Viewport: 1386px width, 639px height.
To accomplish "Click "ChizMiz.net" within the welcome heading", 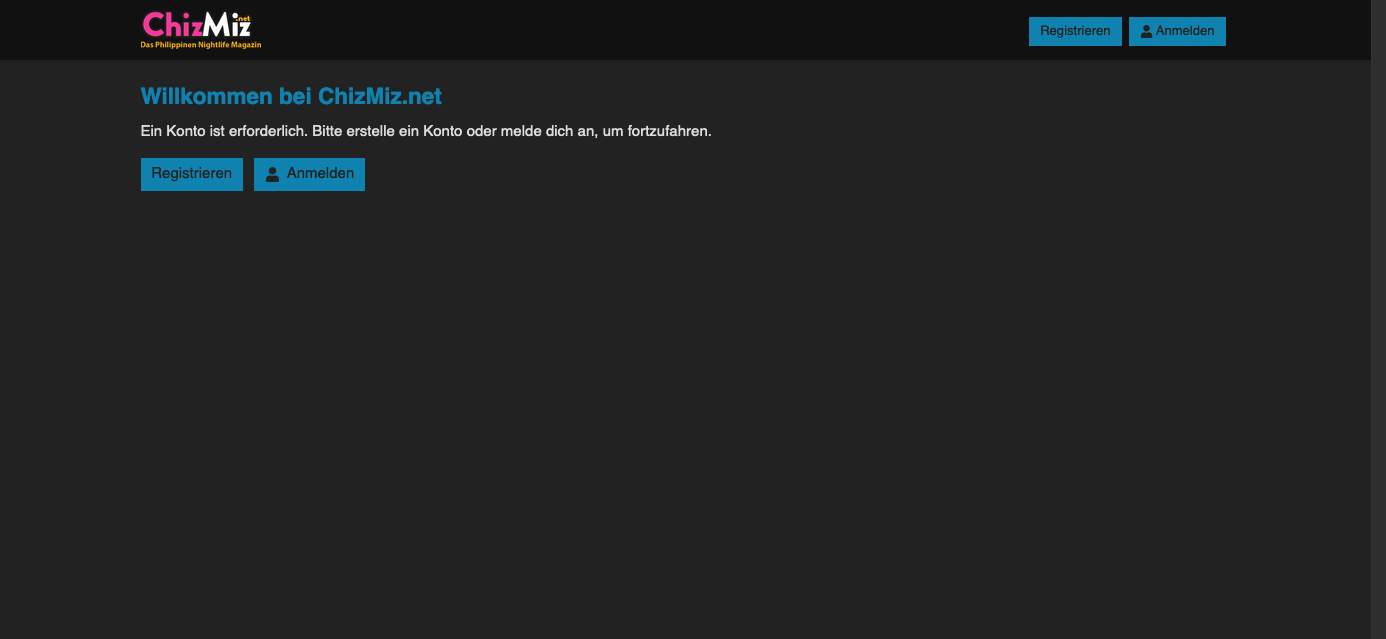I will 380,96.
